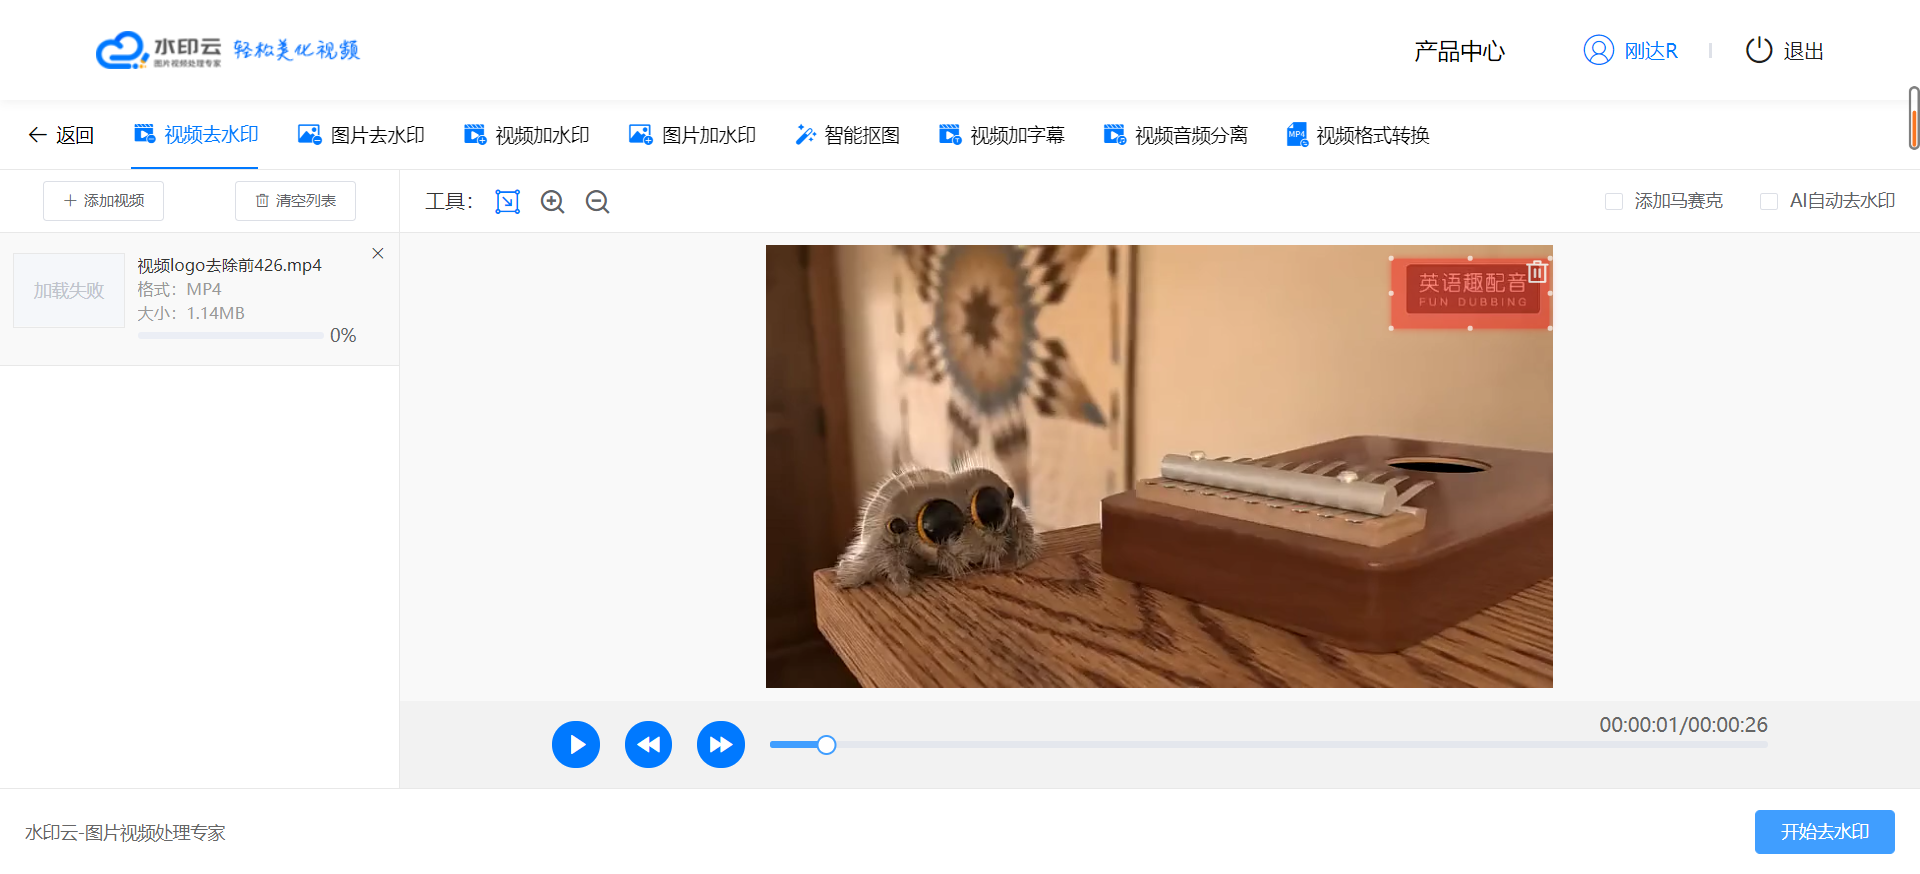Remove 视频logo去除前426.mp4 from the list
This screenshot has height=874, width=1920.
378,254
